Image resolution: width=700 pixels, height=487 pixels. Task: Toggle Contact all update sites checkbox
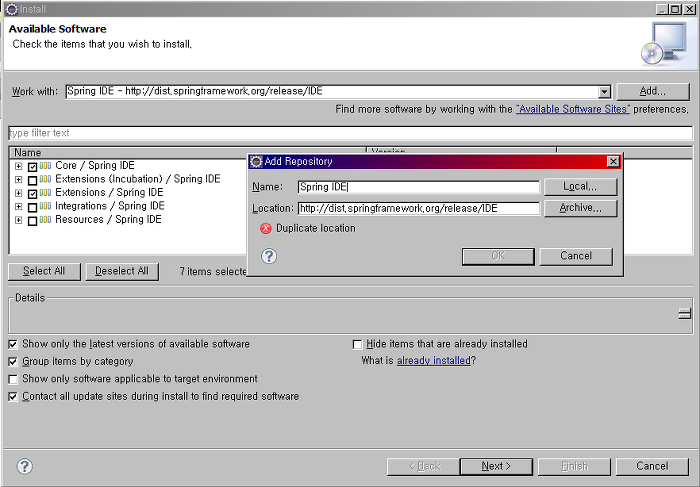[13, 396]
